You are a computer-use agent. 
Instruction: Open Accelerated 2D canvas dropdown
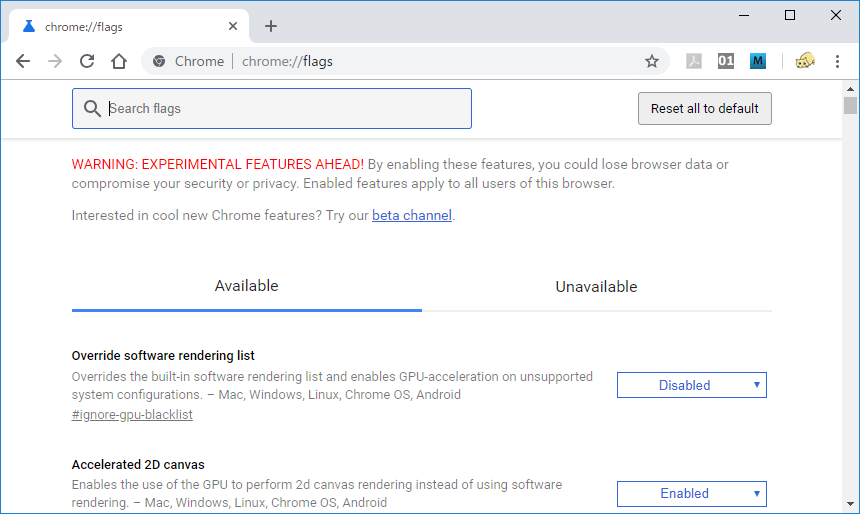[x=691, y=493]
